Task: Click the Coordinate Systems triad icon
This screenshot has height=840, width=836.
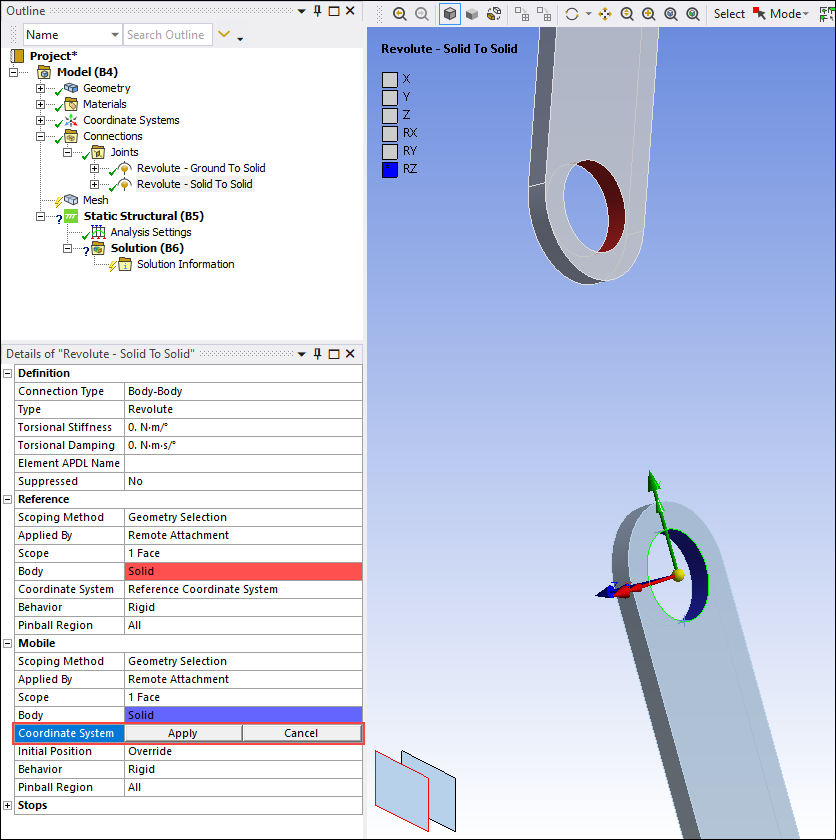Action: pos(71,120)
